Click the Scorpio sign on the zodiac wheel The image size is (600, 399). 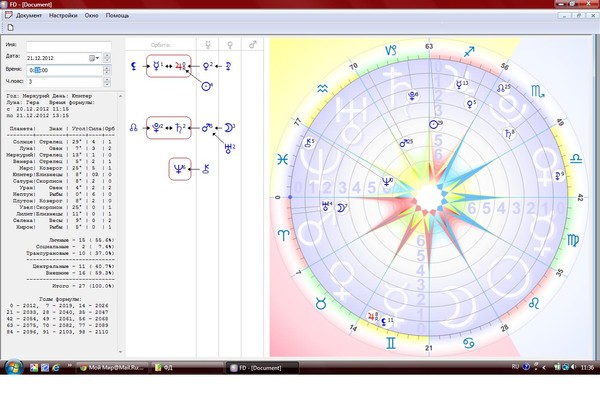537,91
